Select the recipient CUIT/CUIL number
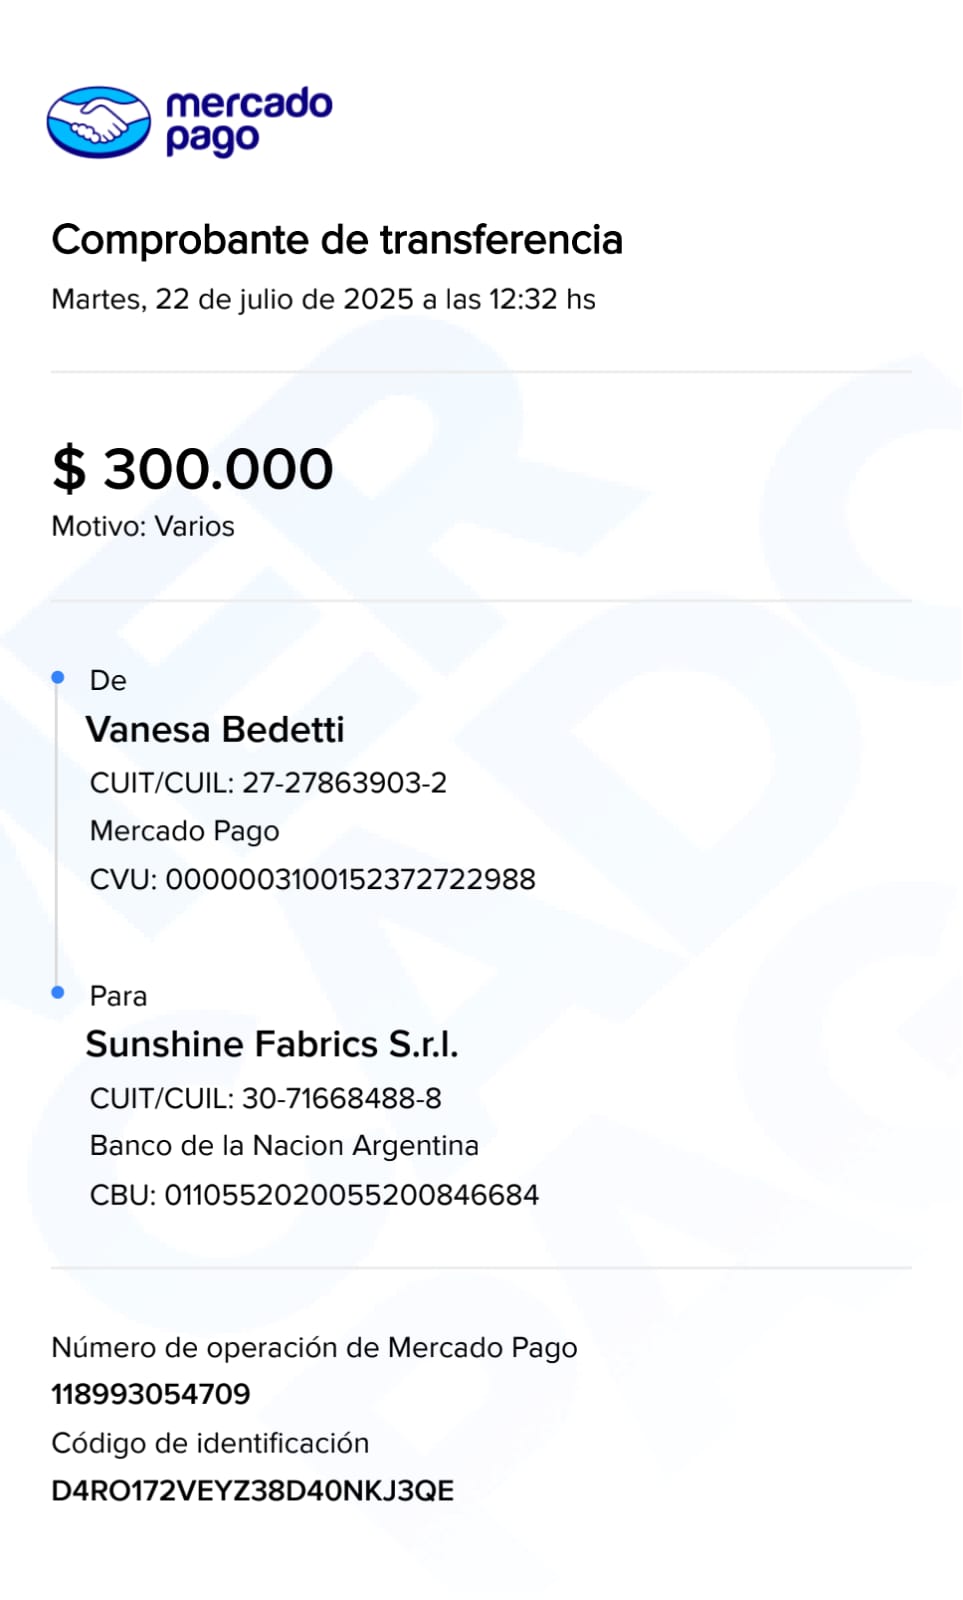This screenshot has height=1600, width=963. [x=341, y=1098]
